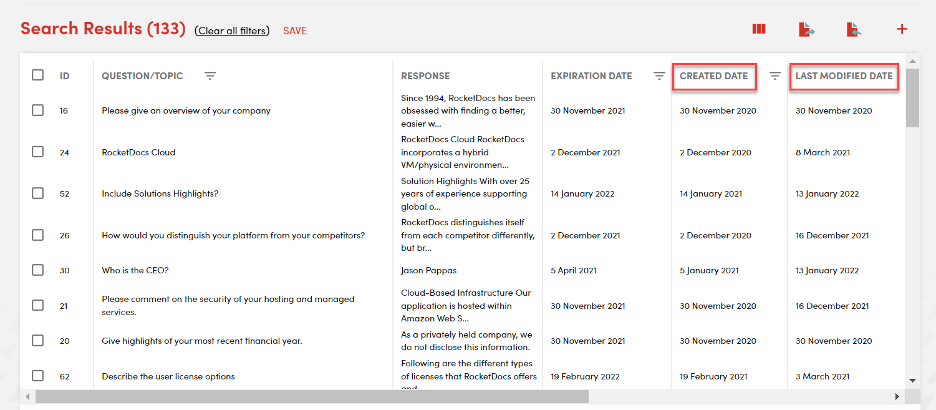This screenshot has width=936, height=410.
Task: Click 'Include Solutions Highlights?' question
Action: pos(160,193)
